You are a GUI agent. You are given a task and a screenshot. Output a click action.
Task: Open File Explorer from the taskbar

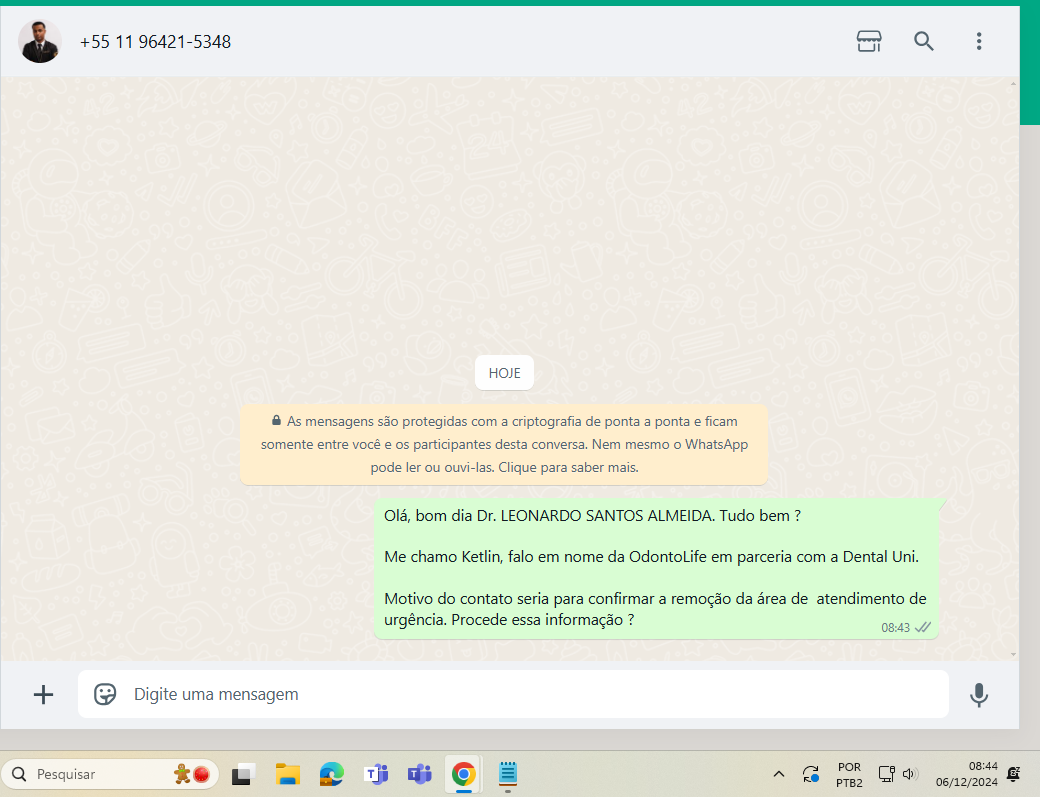(288, 774)
